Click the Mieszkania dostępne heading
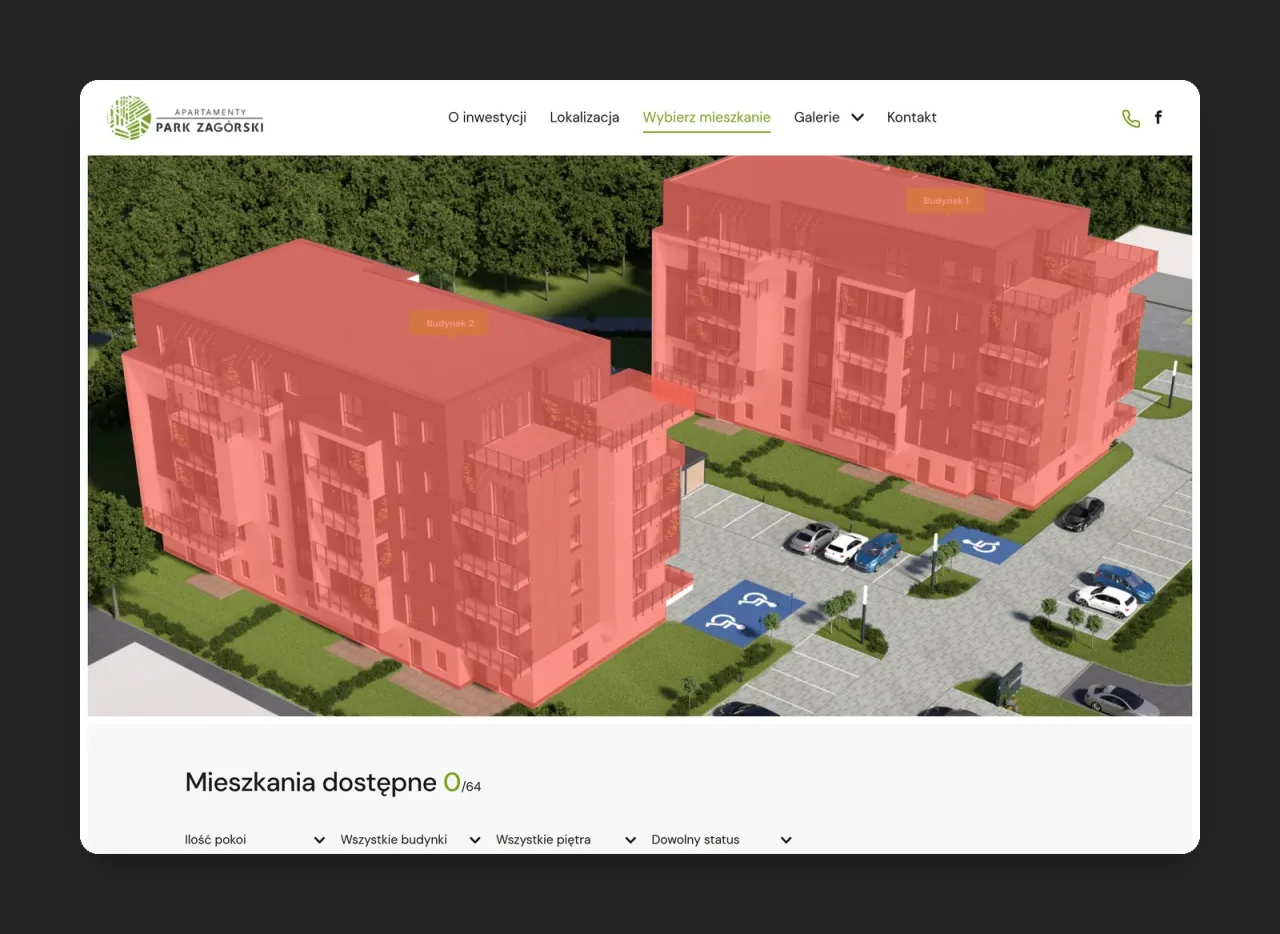The width and height of the screenshot is (1280, 934). (x=311, y=783)
